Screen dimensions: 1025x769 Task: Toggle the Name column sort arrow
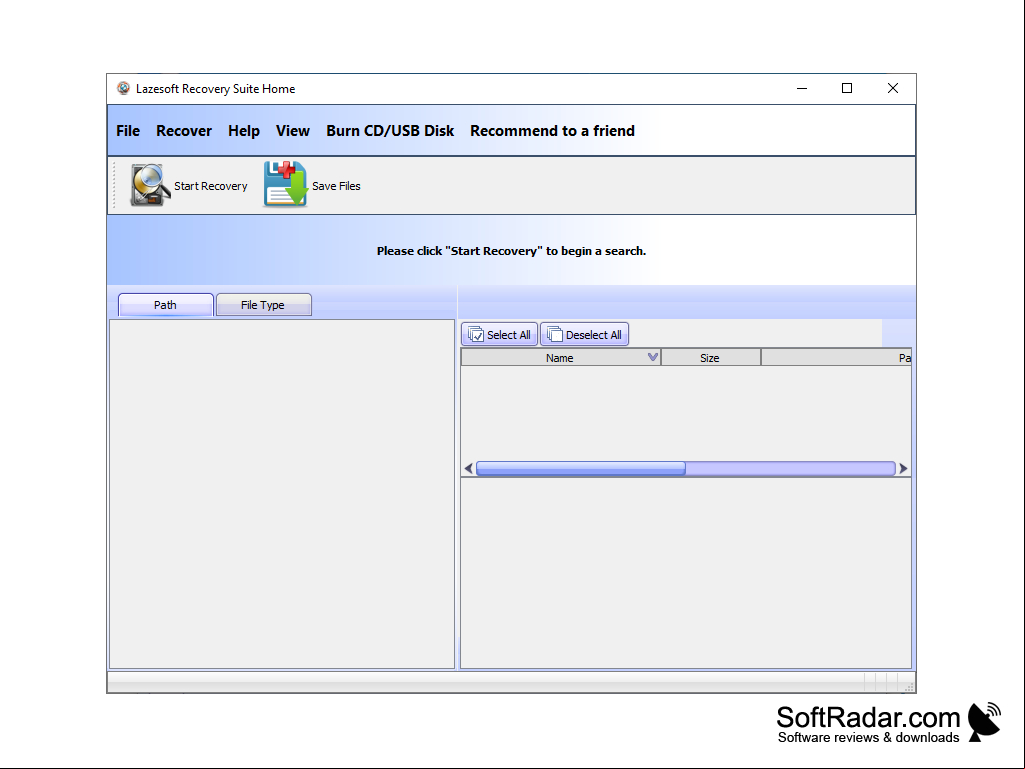(x=652, y=357)
